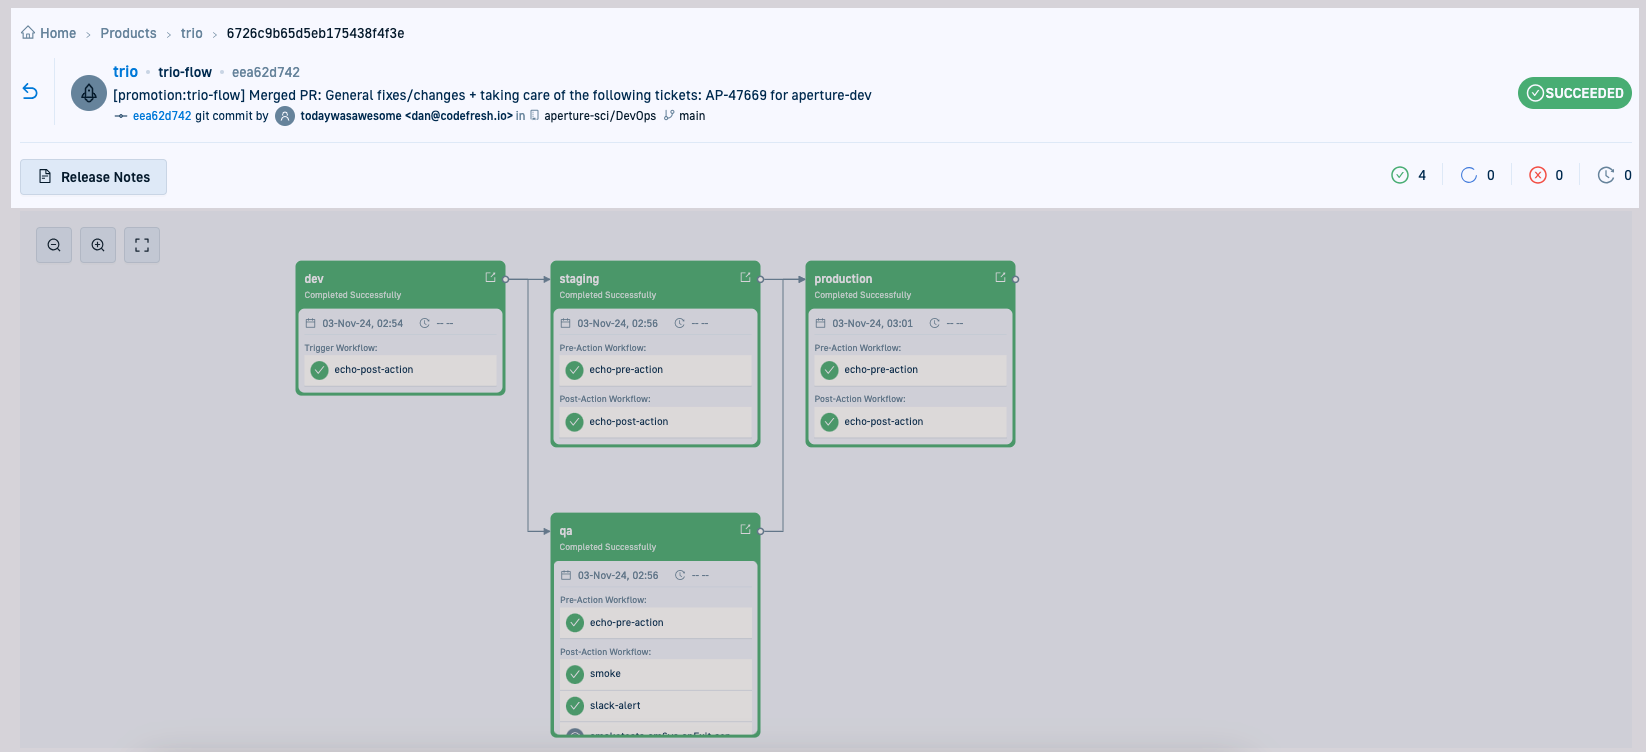
Task: Go to Home breadcrumb
Action: pos(50,33)
